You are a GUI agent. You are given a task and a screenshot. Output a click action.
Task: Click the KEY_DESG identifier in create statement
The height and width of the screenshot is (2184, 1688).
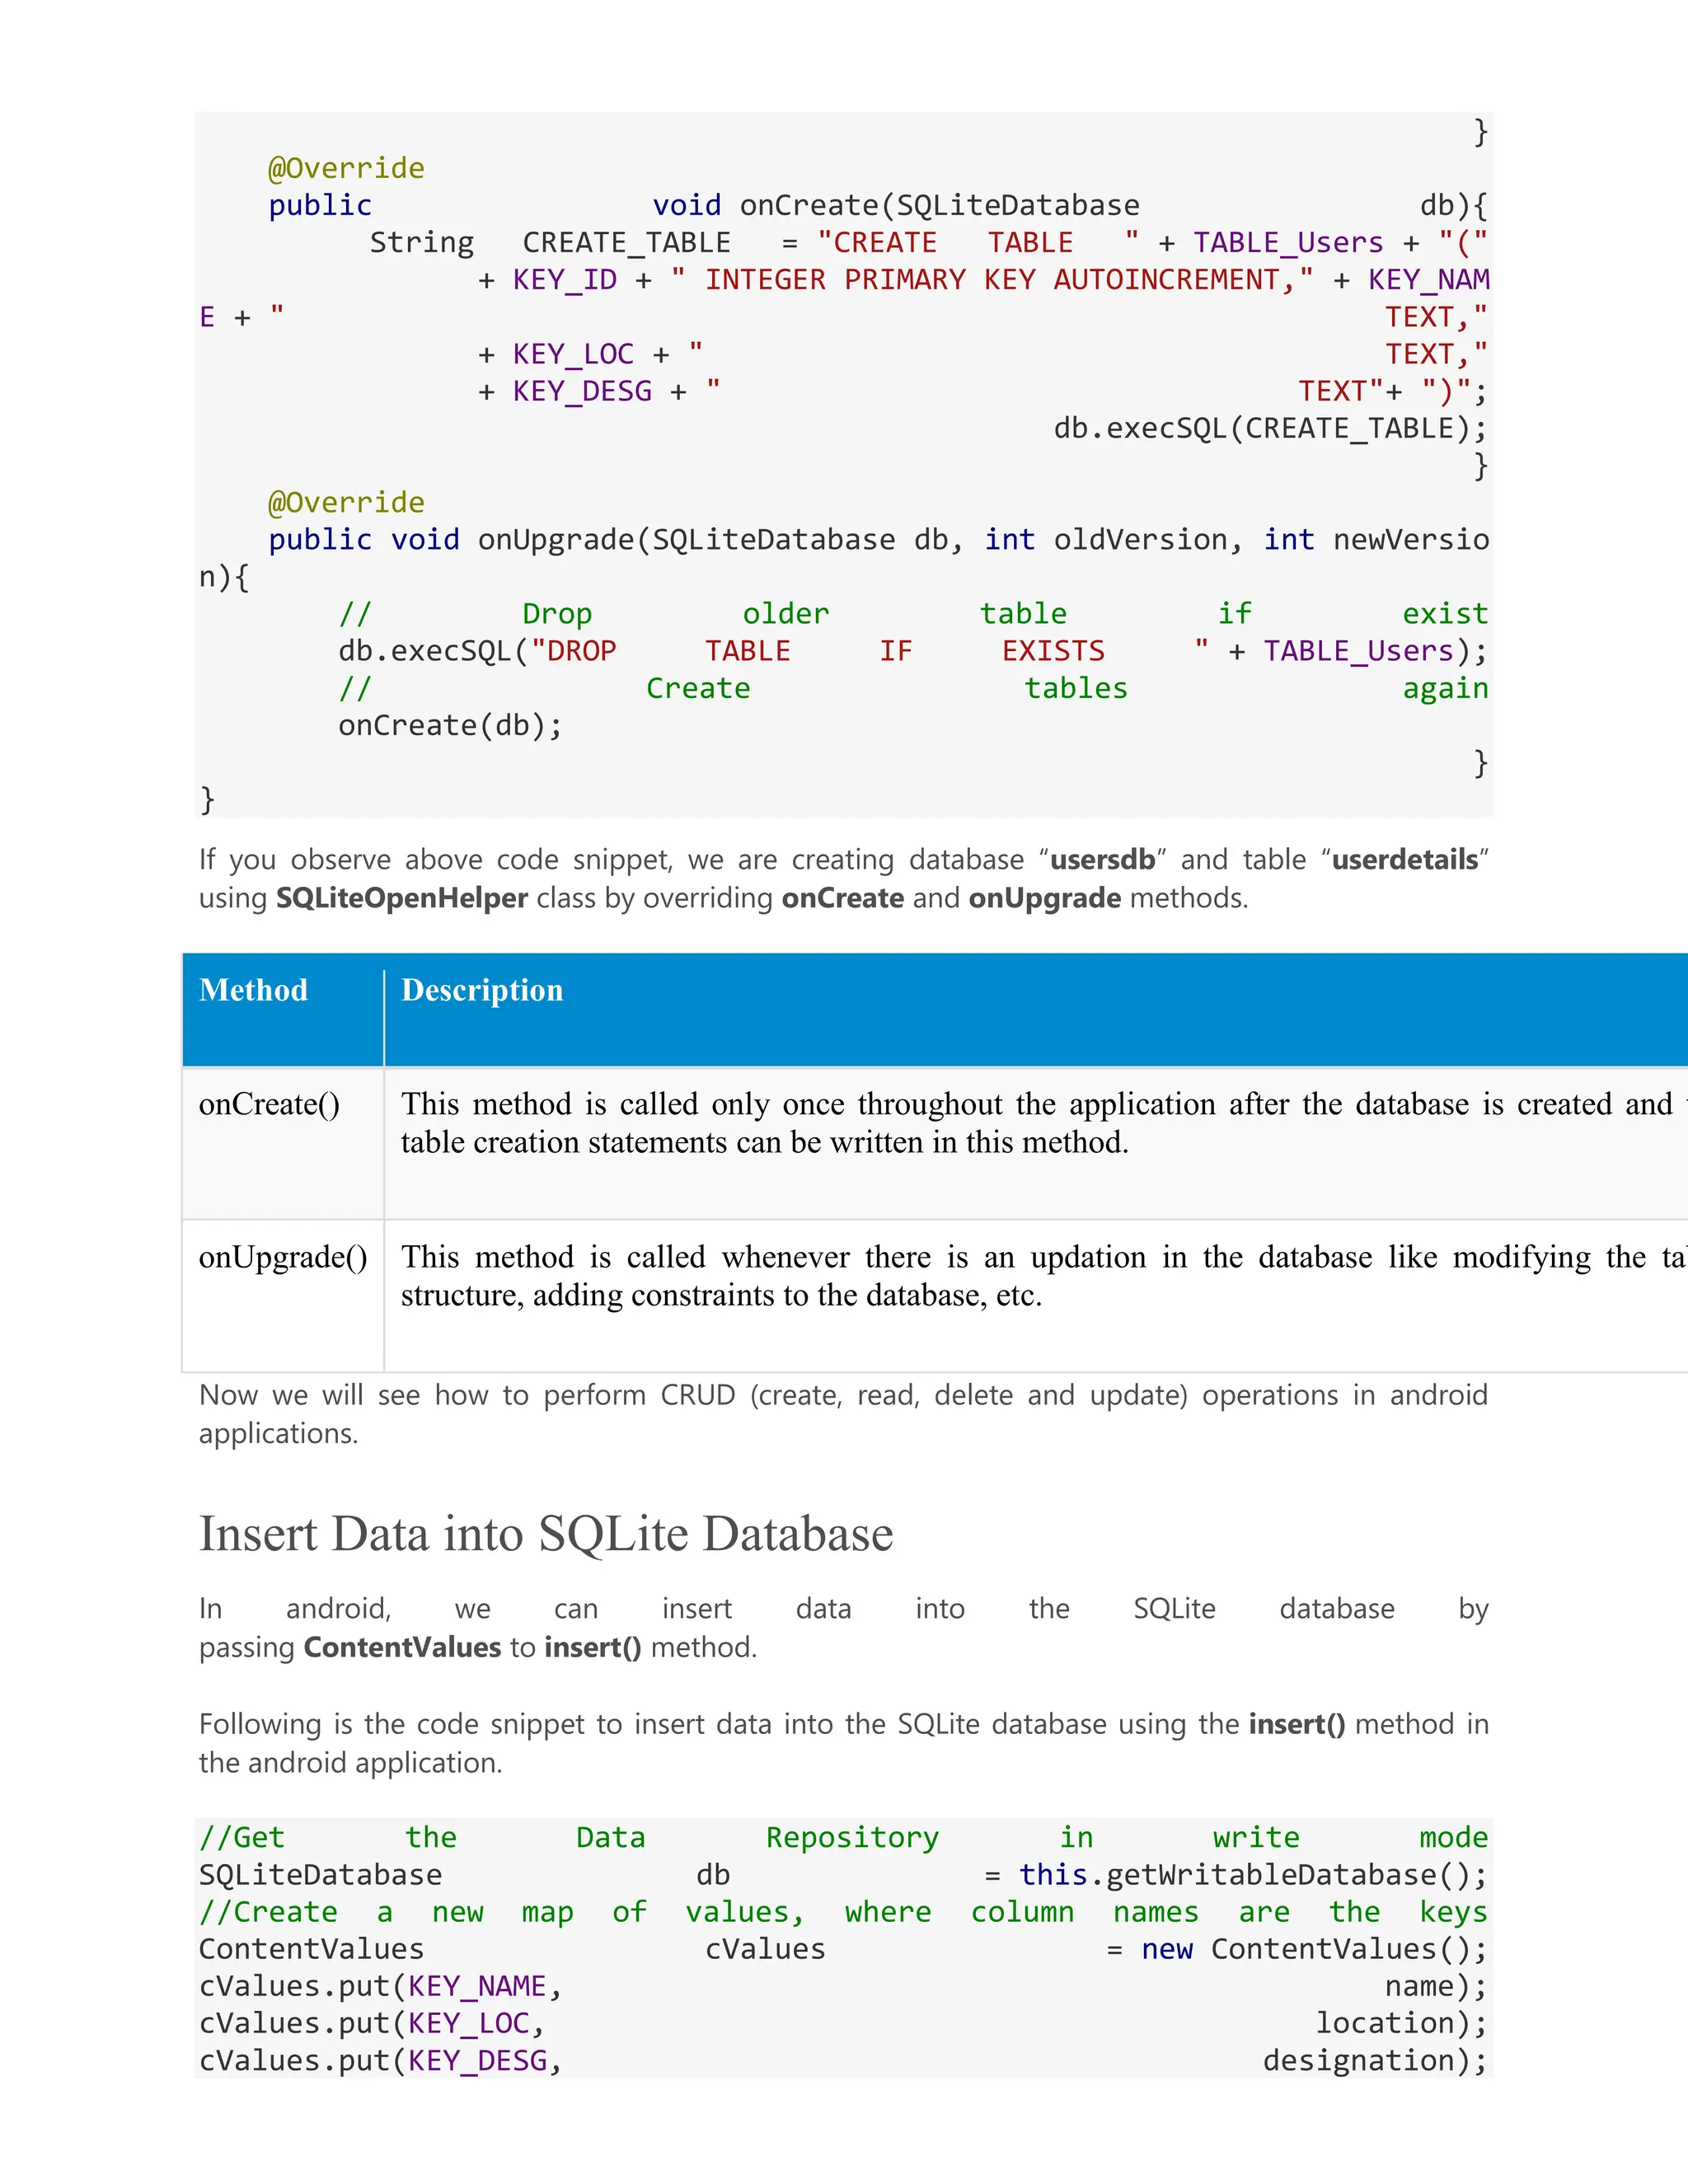pyautogui.click(x=582, y=391)
